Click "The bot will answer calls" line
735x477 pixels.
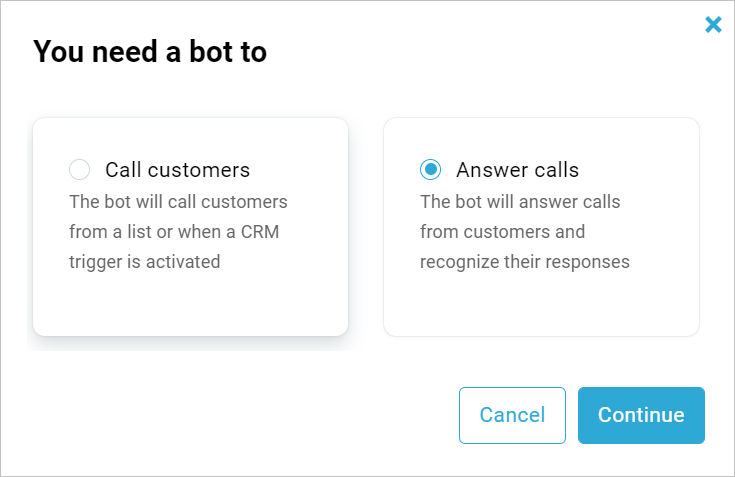coord(520,202)
